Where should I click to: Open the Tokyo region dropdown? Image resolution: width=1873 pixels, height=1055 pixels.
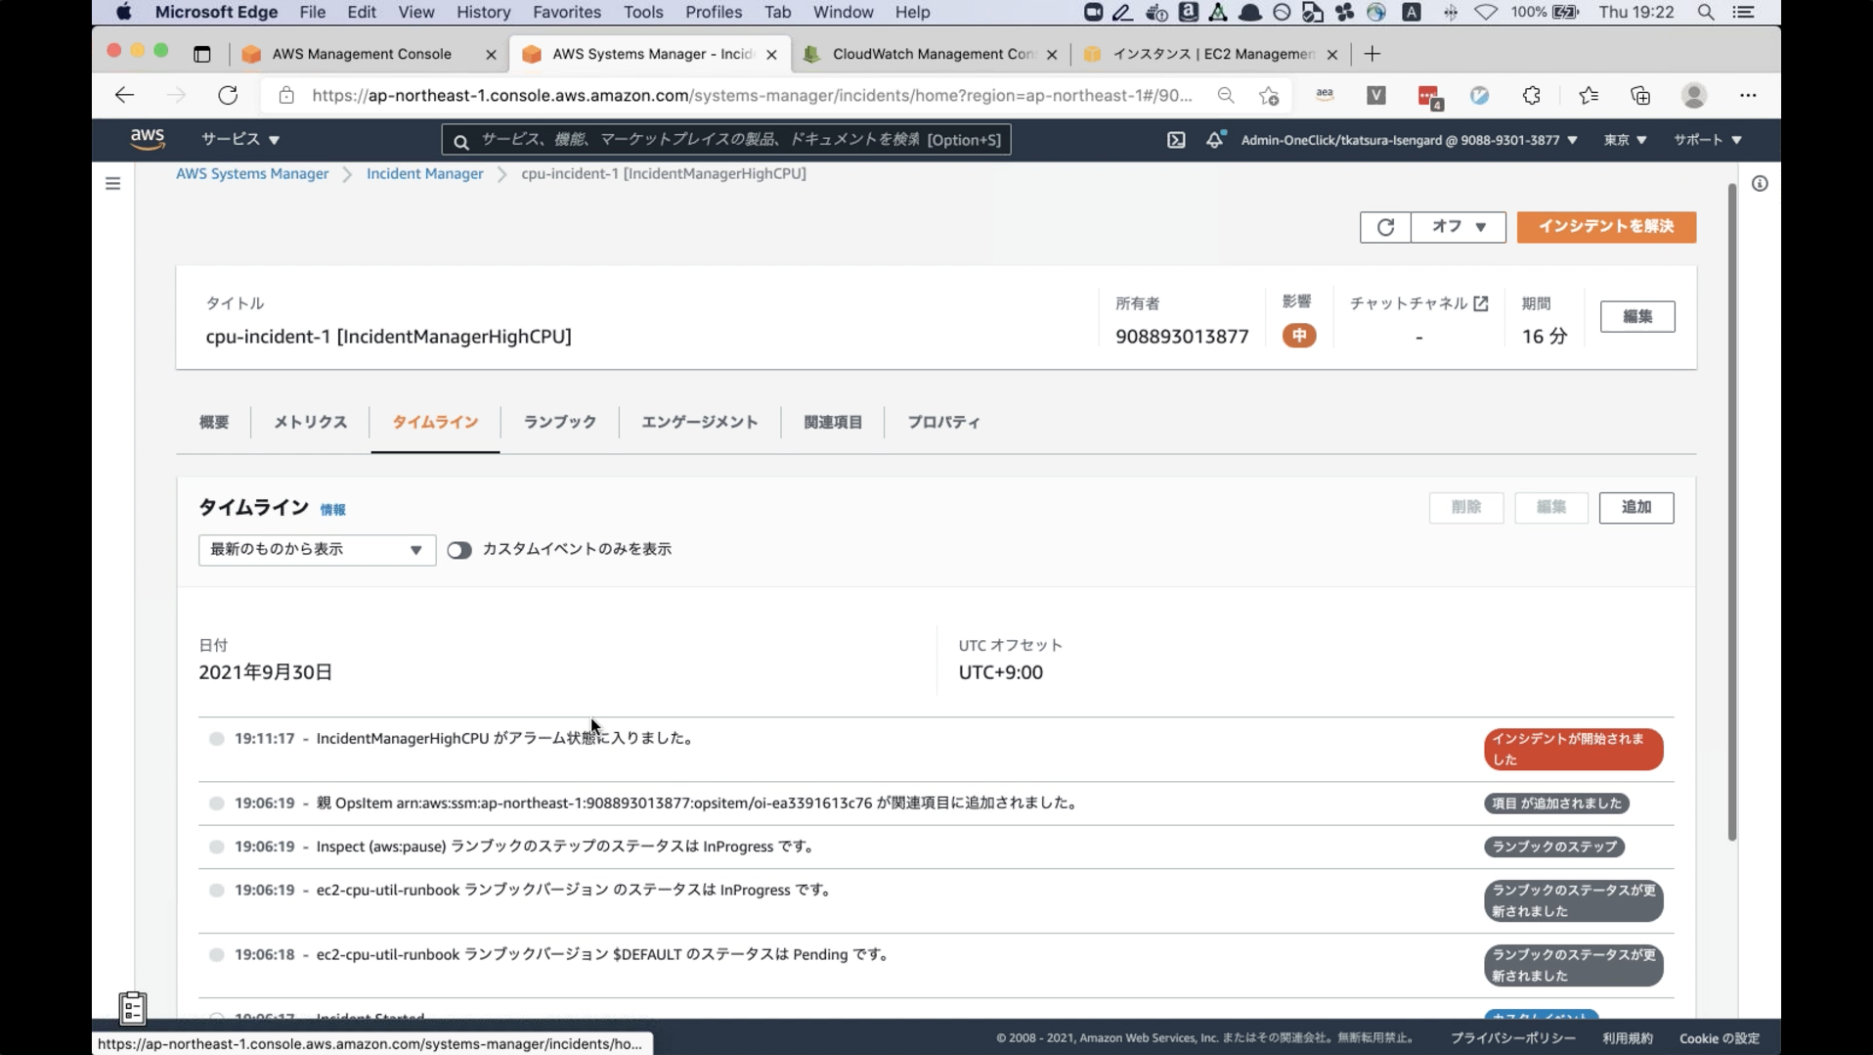1625,140
